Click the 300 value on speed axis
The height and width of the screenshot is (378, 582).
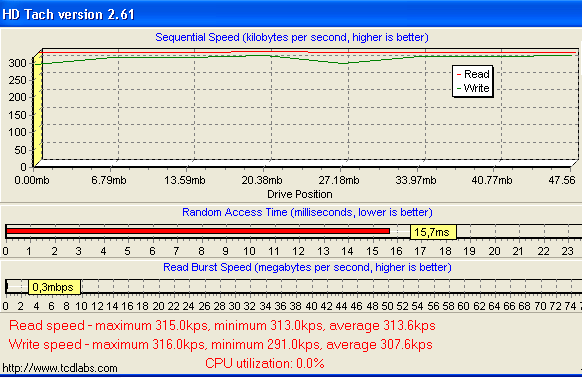click(x=17, y=63)
